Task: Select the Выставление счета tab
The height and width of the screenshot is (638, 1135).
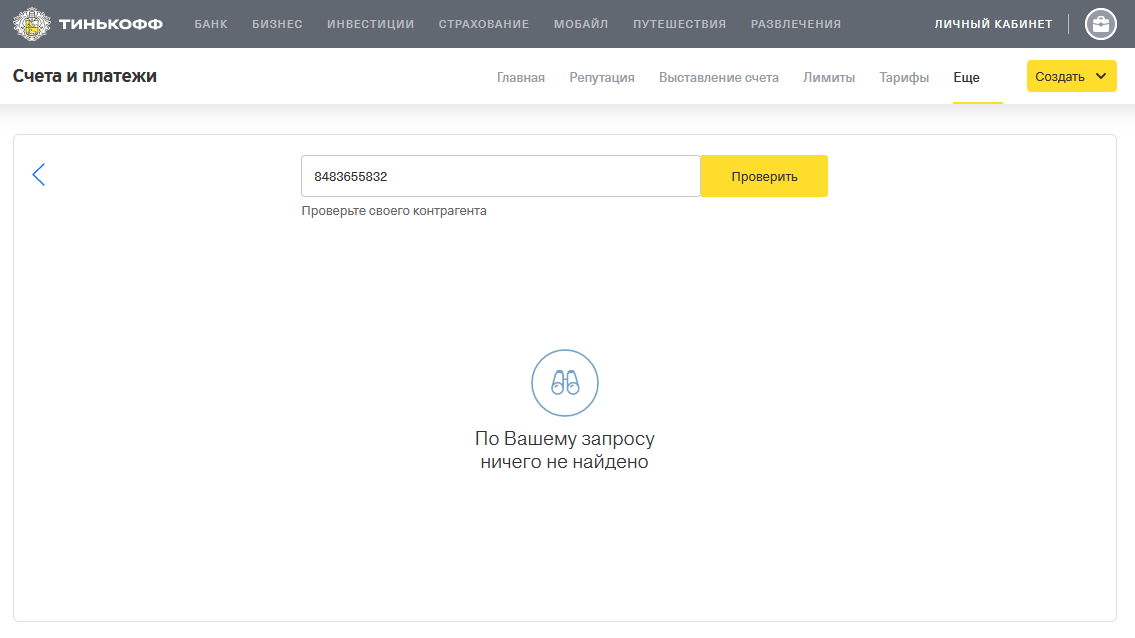Action: click(x=718, y=77)
